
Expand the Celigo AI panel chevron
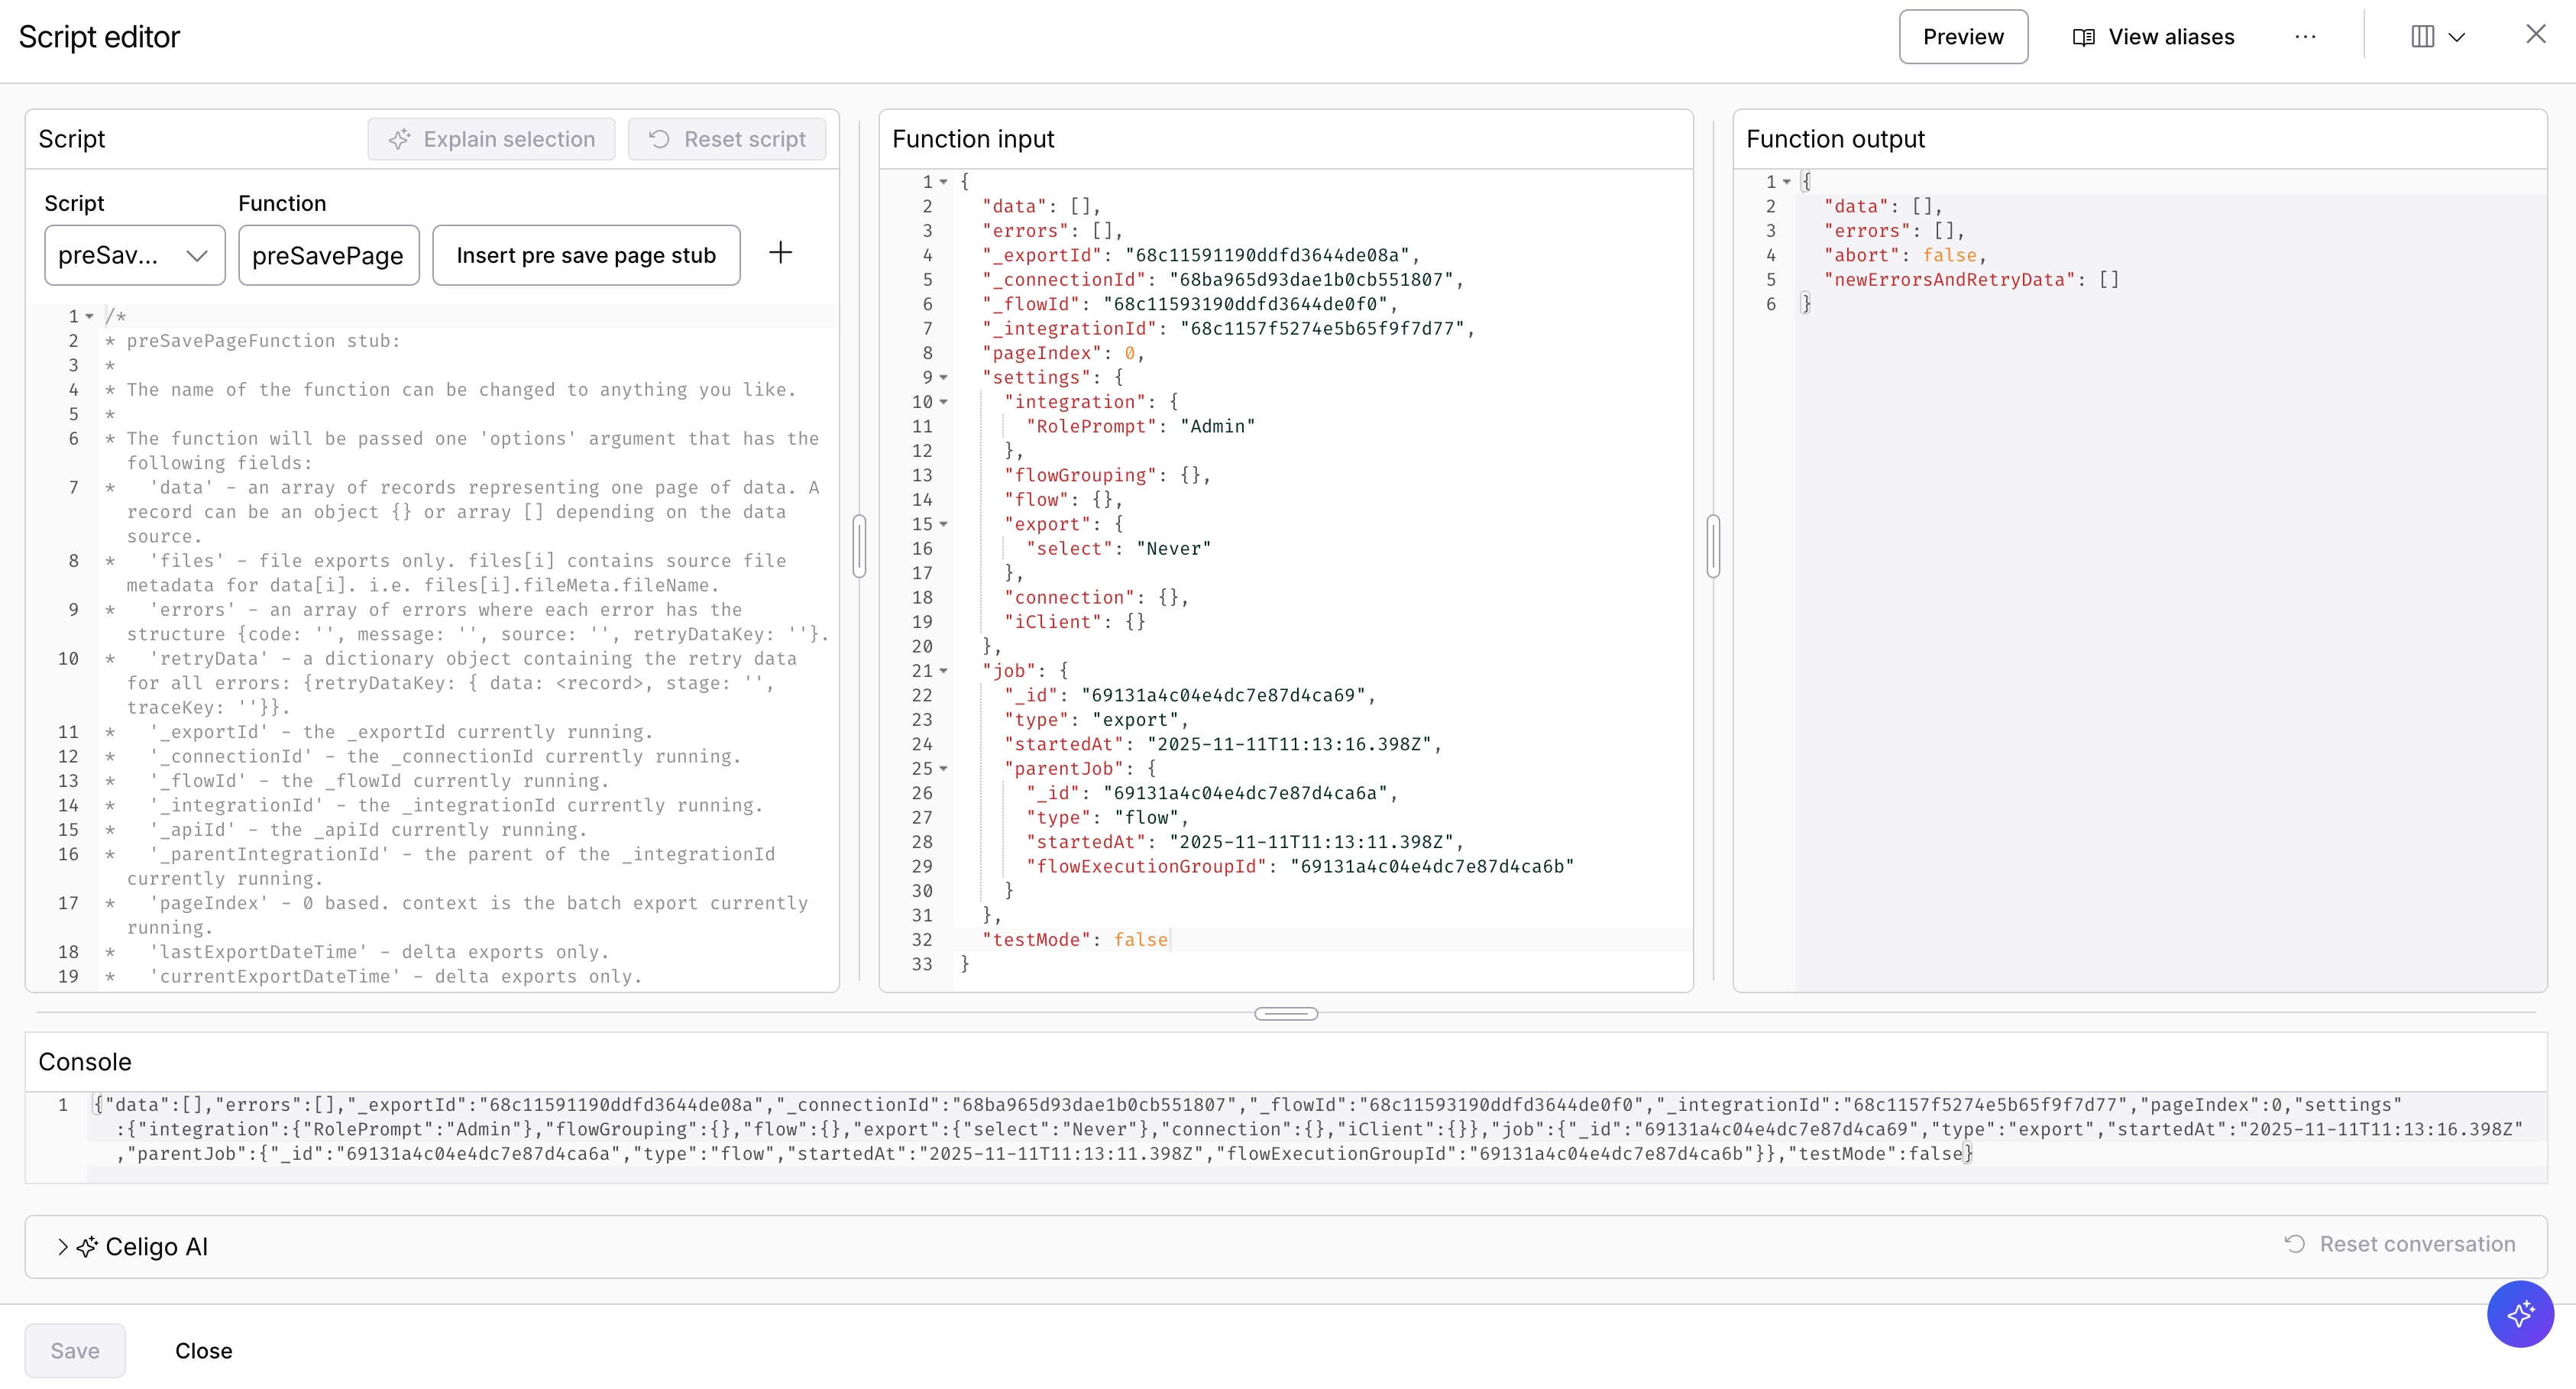(63, 1246)
